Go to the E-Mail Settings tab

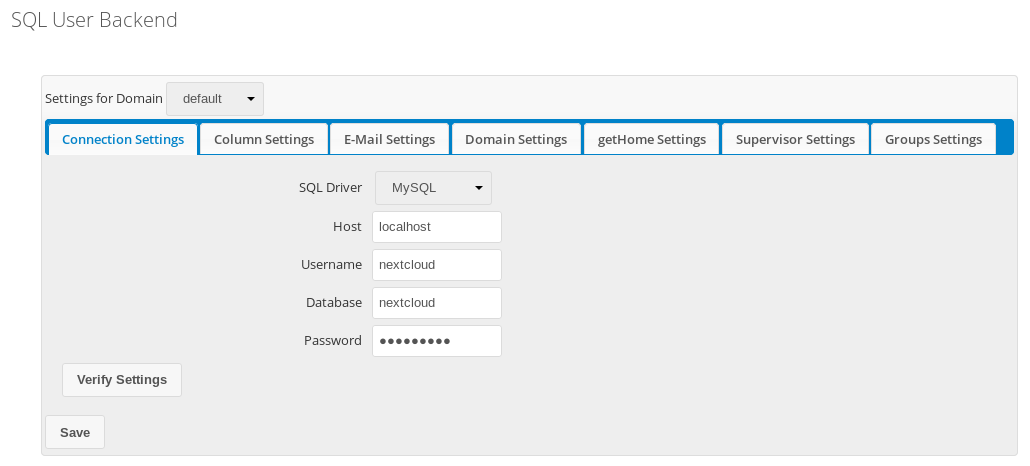point(389,139)
